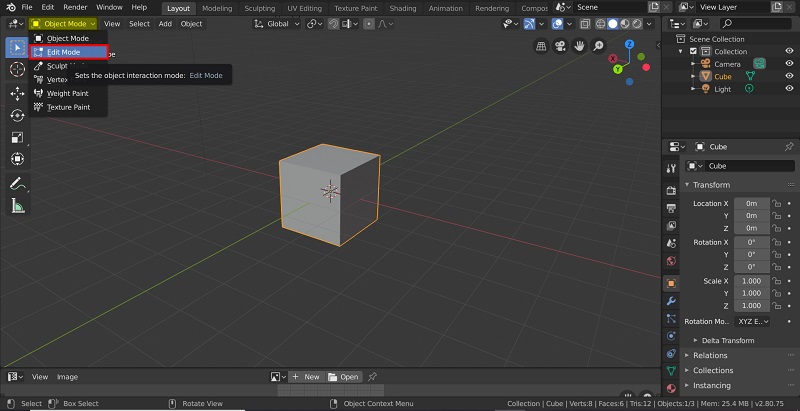Open the Rotation Mode XYZ Euler dropdown
This screenshot has height=411, width=800.
tap(752, 321)
